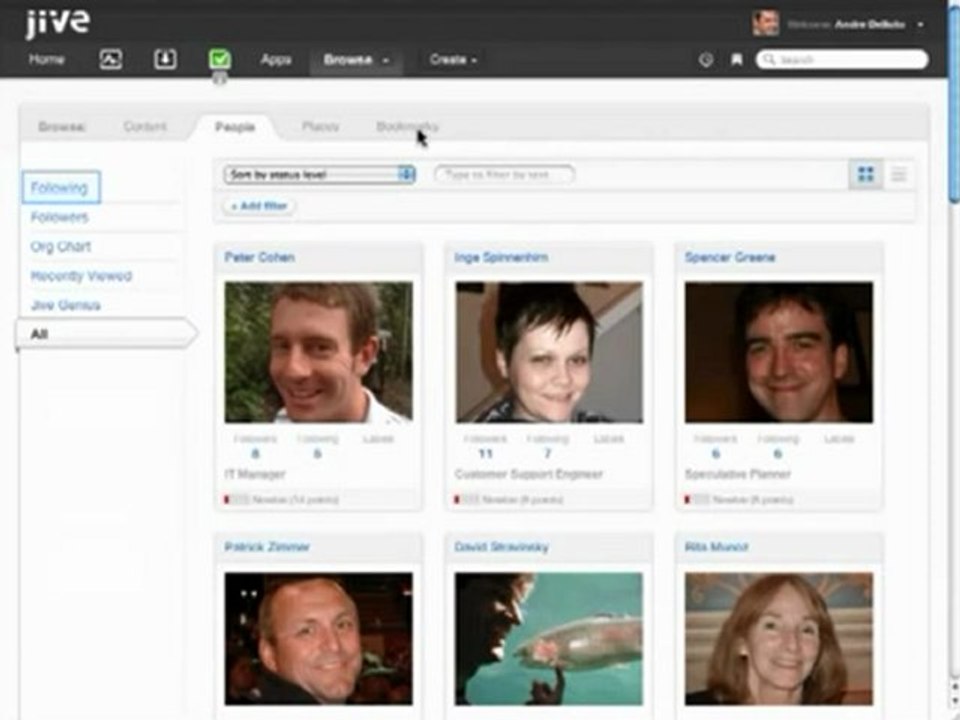Click the Customer Support Engineer title
960x720 pixels.
pos(529,474)
